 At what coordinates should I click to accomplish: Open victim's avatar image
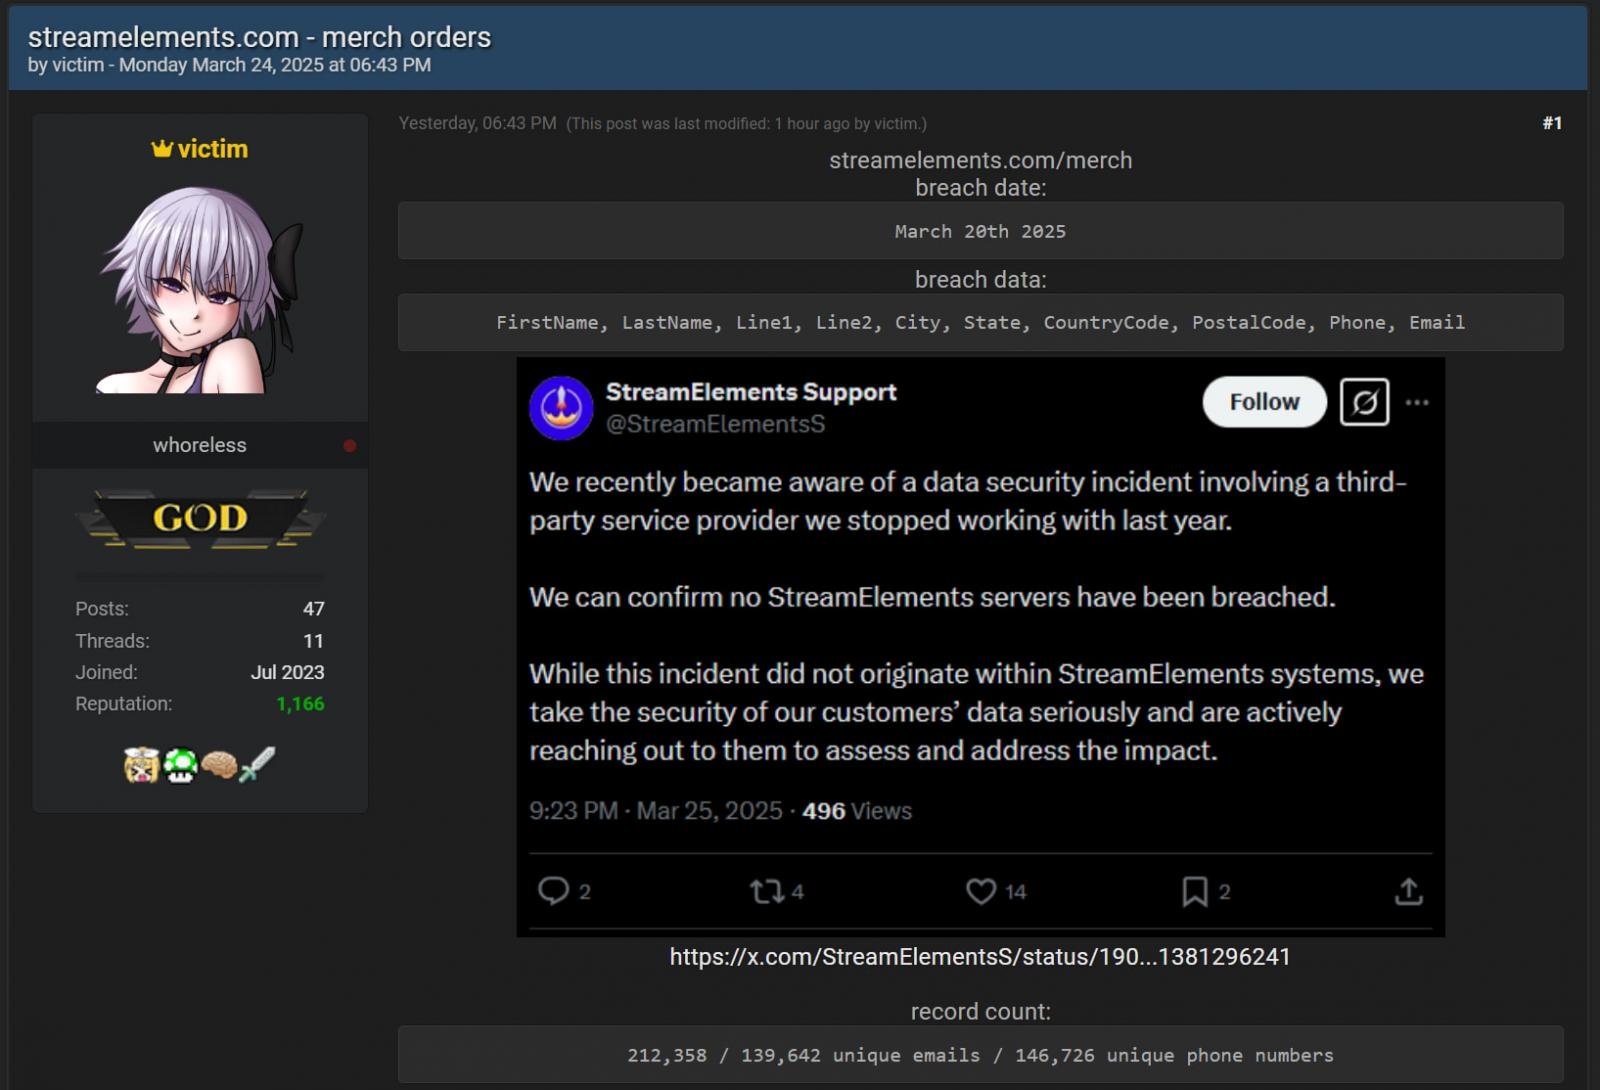200,290
